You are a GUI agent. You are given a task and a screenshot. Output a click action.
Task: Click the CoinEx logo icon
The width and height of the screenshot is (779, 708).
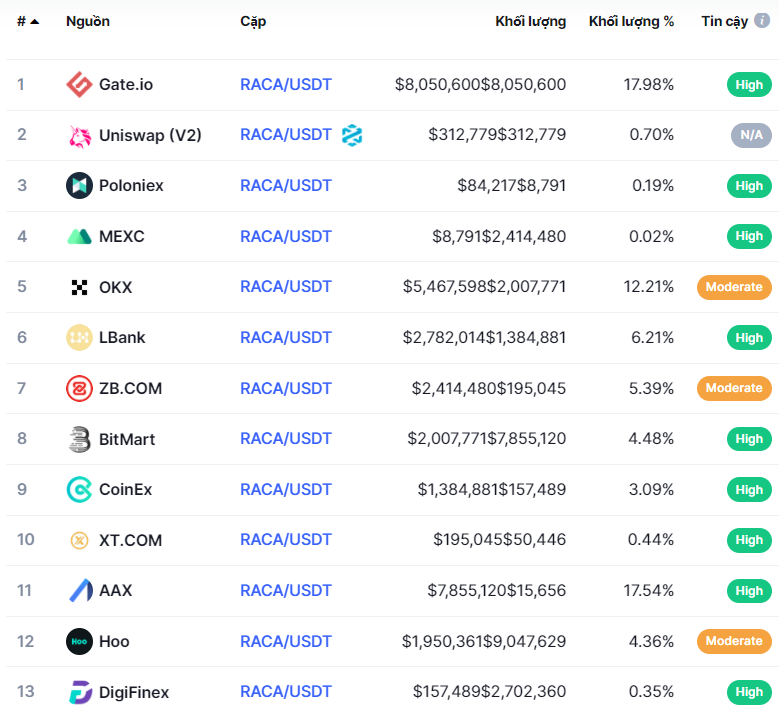[79, 489]
